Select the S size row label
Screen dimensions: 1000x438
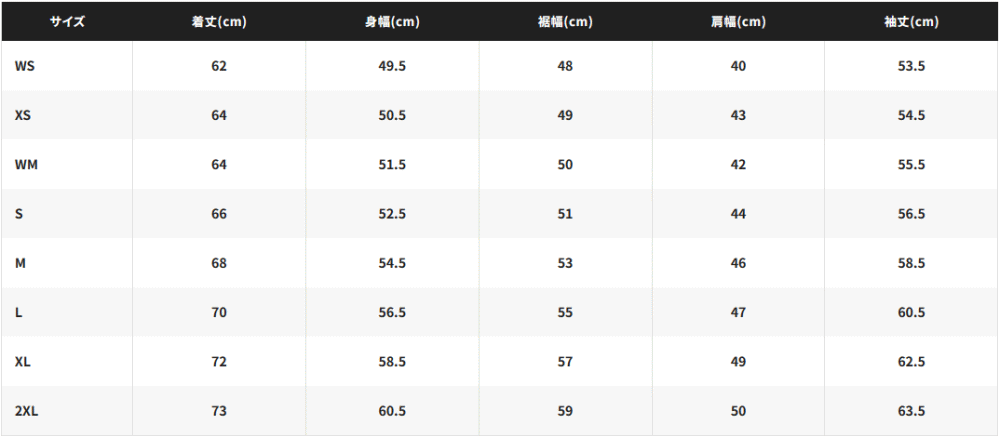18,214
